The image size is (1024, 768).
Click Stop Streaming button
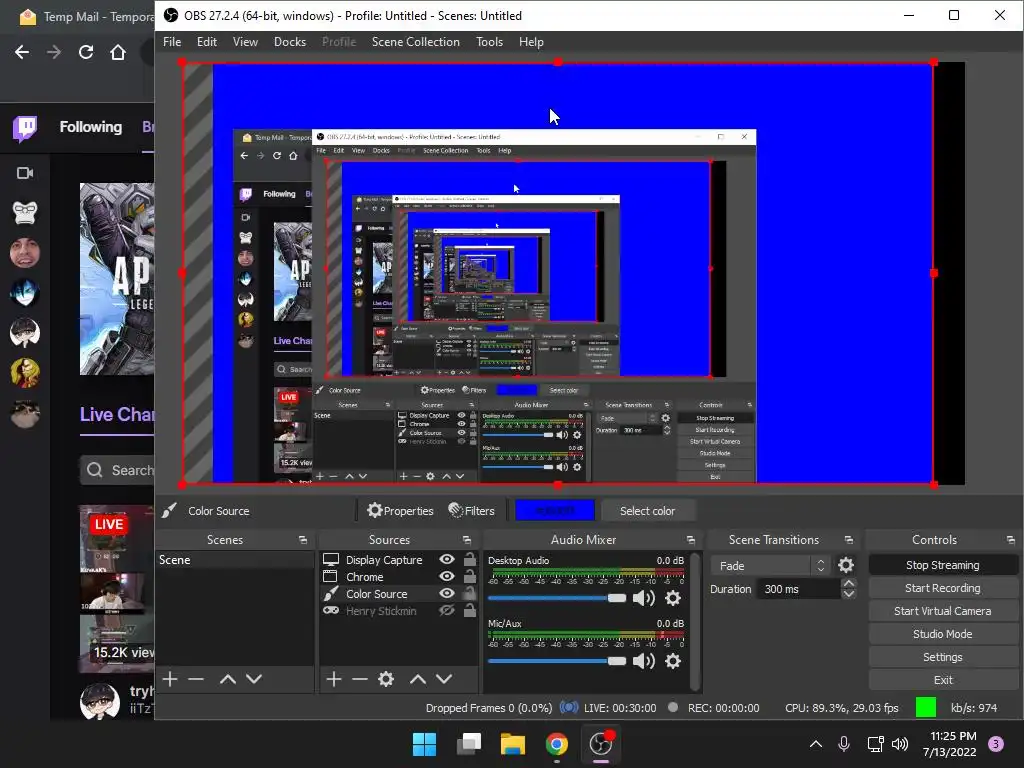[x=942, y=565]
